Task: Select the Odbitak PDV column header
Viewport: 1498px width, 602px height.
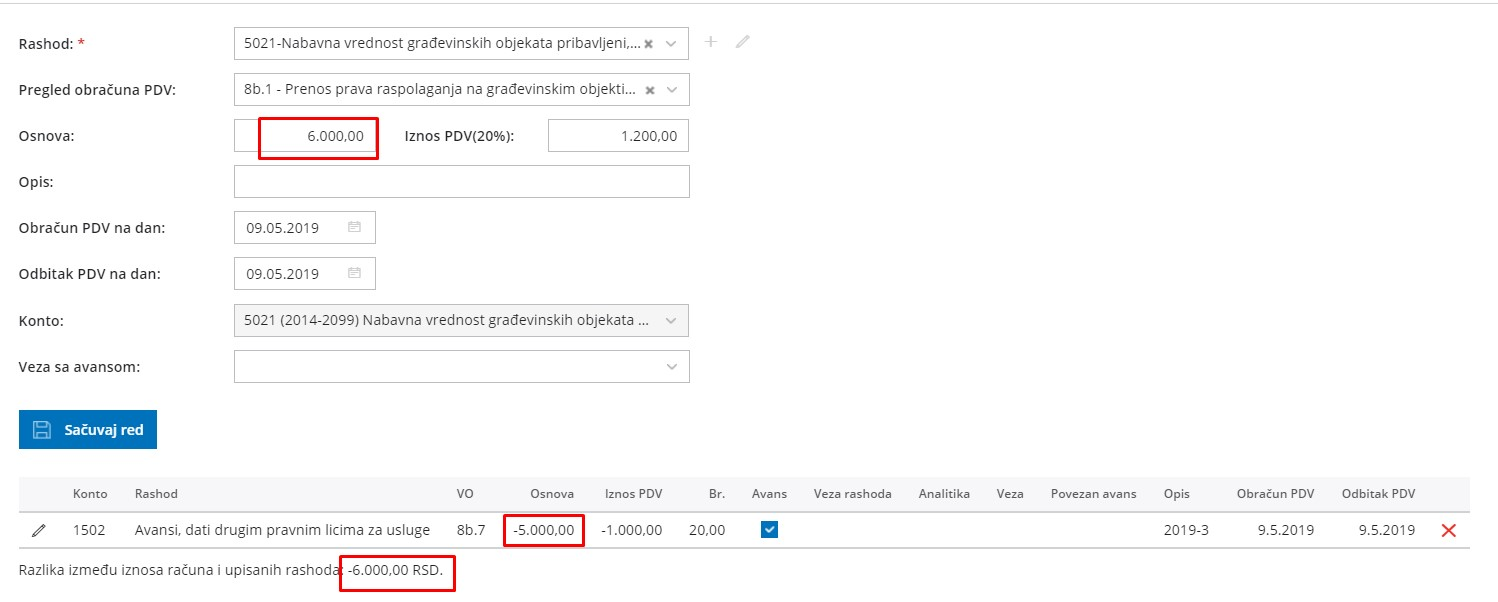Action: (x=1379, y=494)
